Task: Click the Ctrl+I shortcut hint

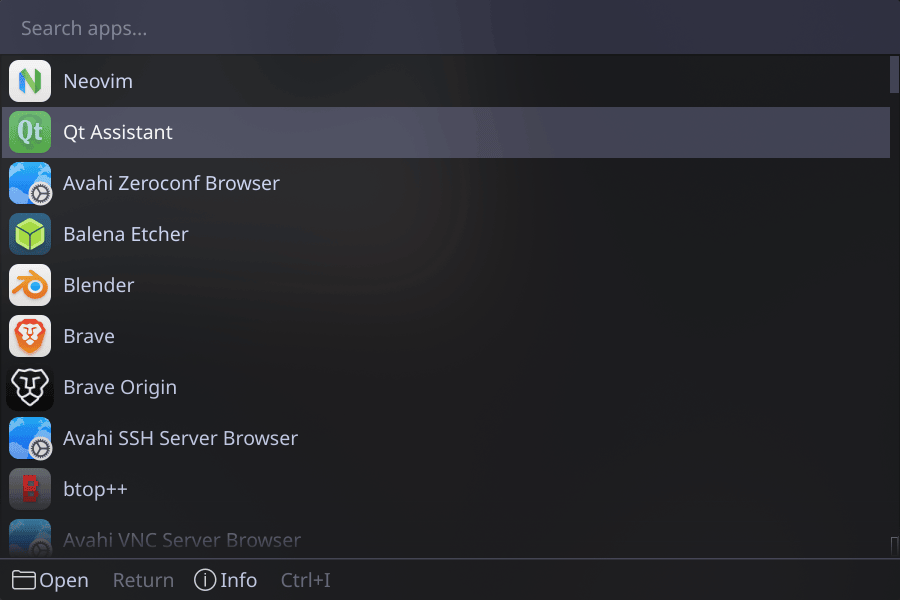Action: click(x=305, y=580)
